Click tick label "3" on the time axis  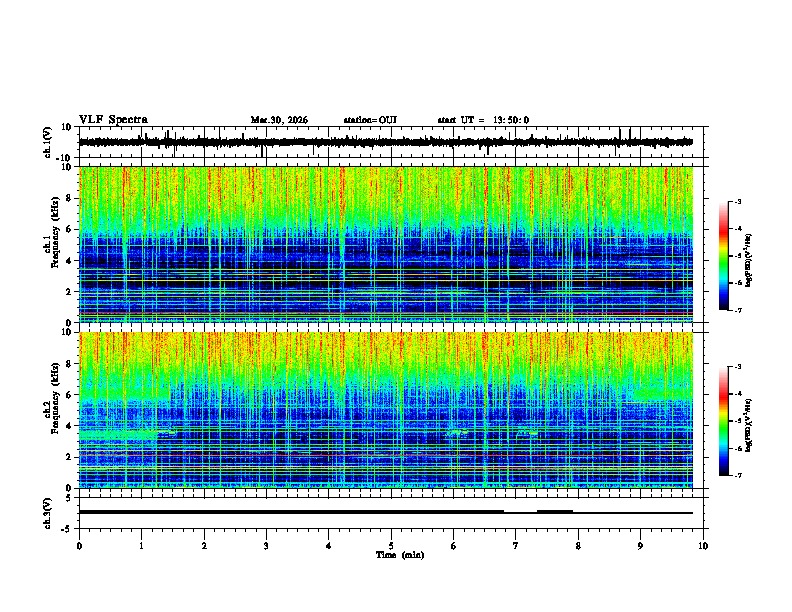click(266, 546)
